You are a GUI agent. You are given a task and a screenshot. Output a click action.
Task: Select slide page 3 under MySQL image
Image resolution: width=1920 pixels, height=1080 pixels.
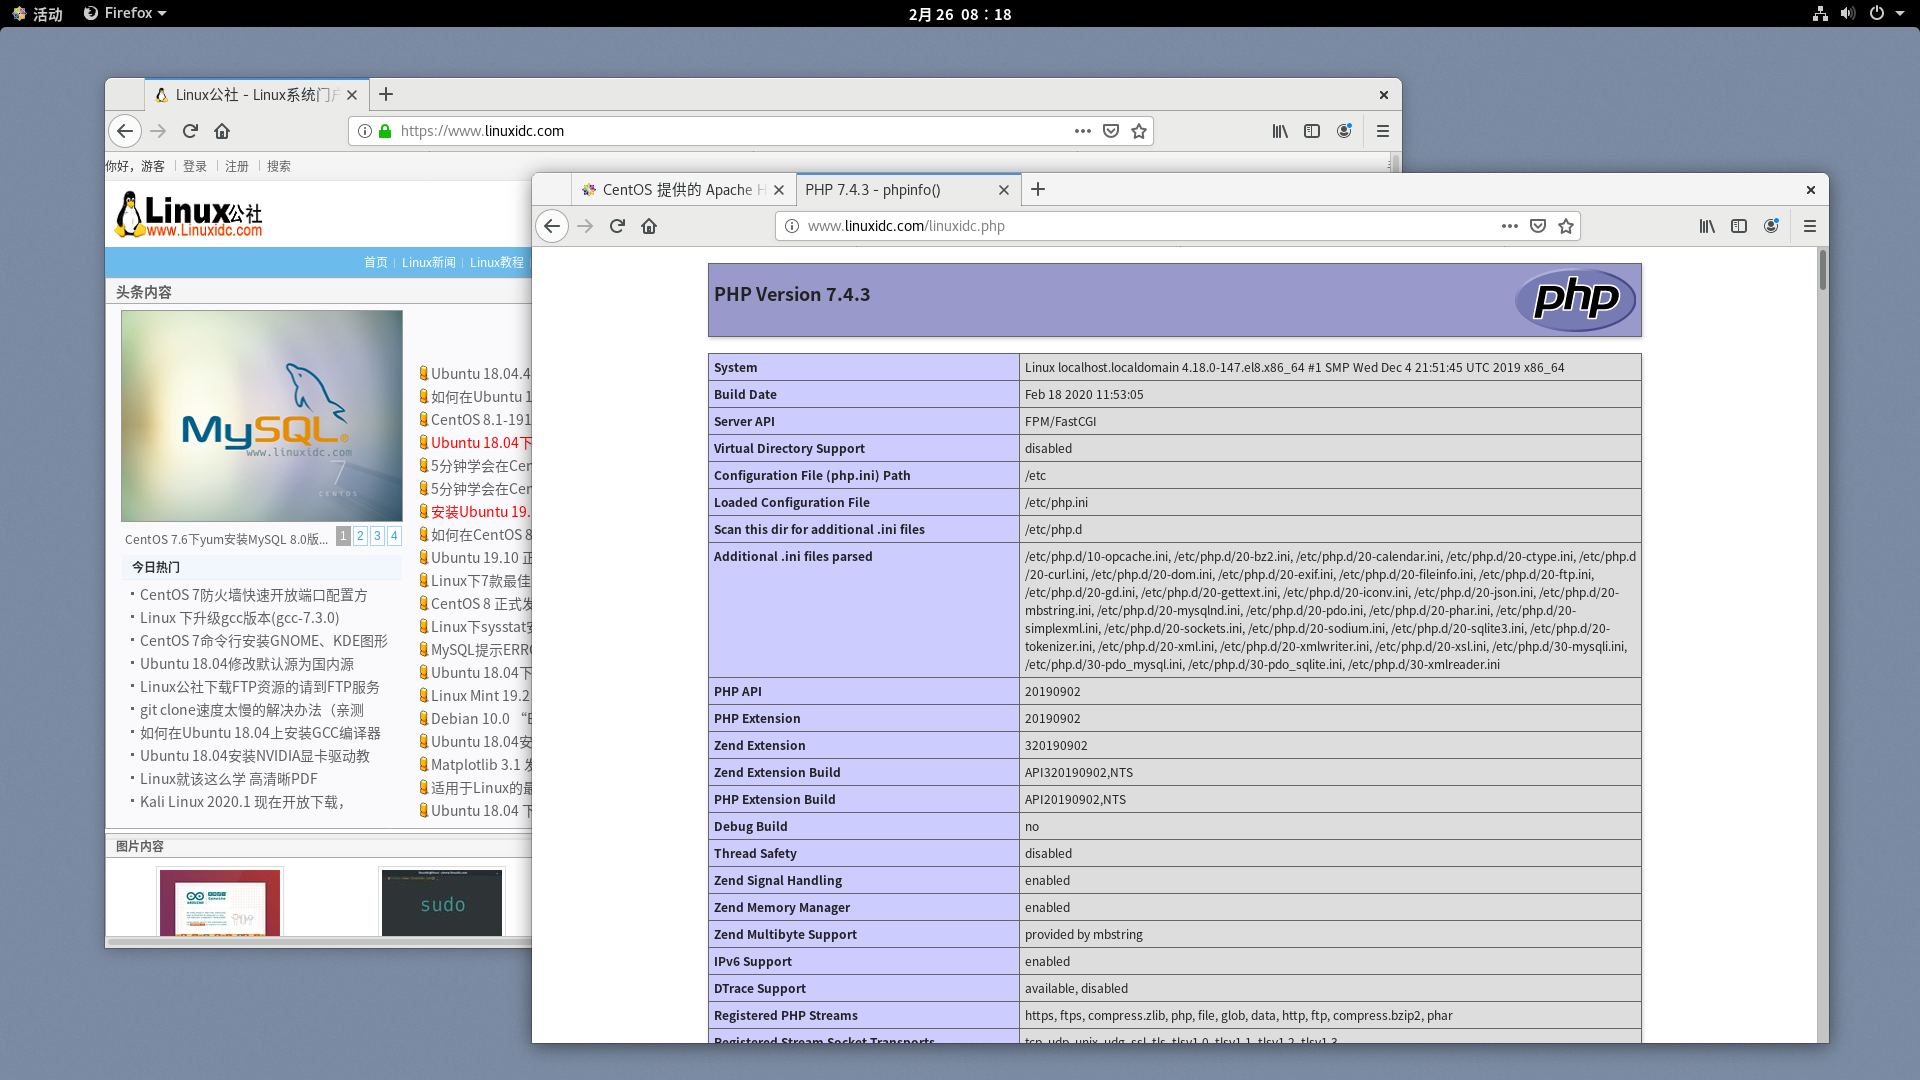click(x=377, y=536)
